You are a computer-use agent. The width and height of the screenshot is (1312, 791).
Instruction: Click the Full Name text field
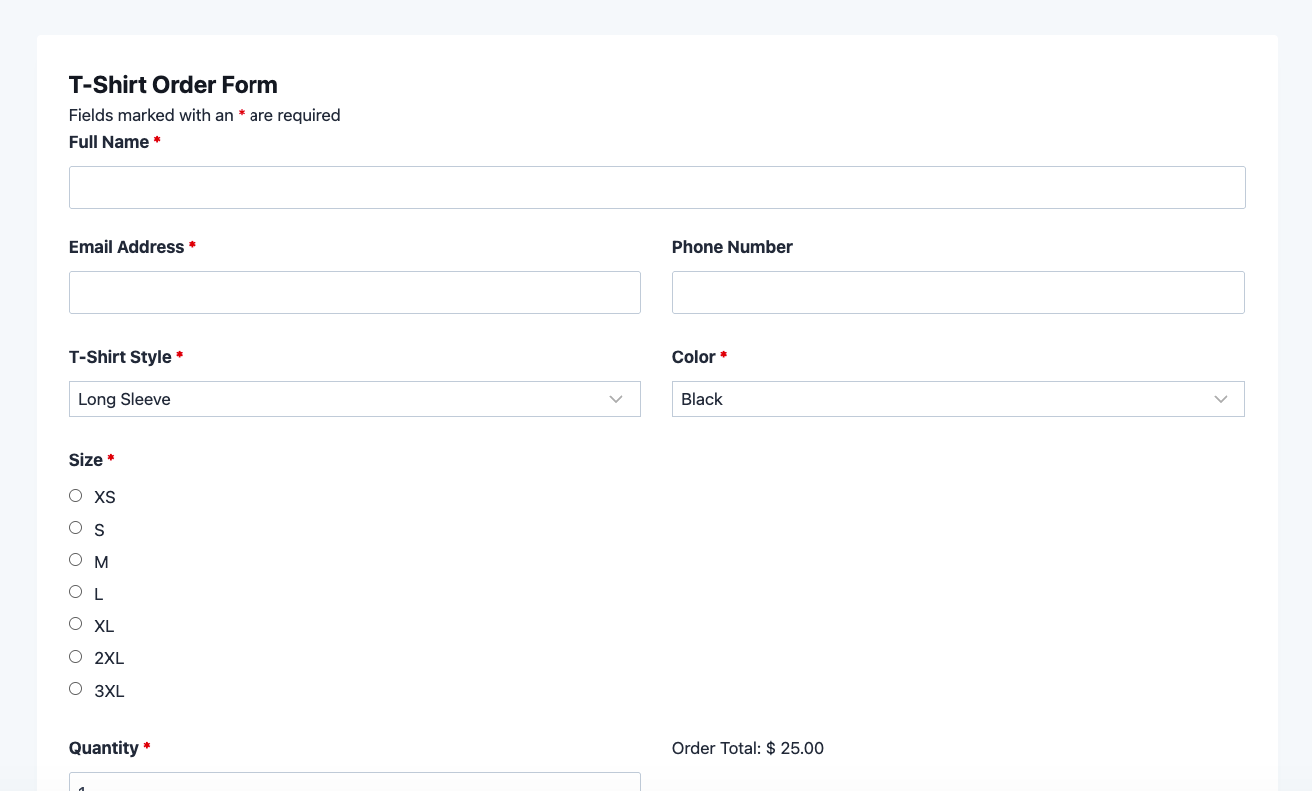point(656,187)
